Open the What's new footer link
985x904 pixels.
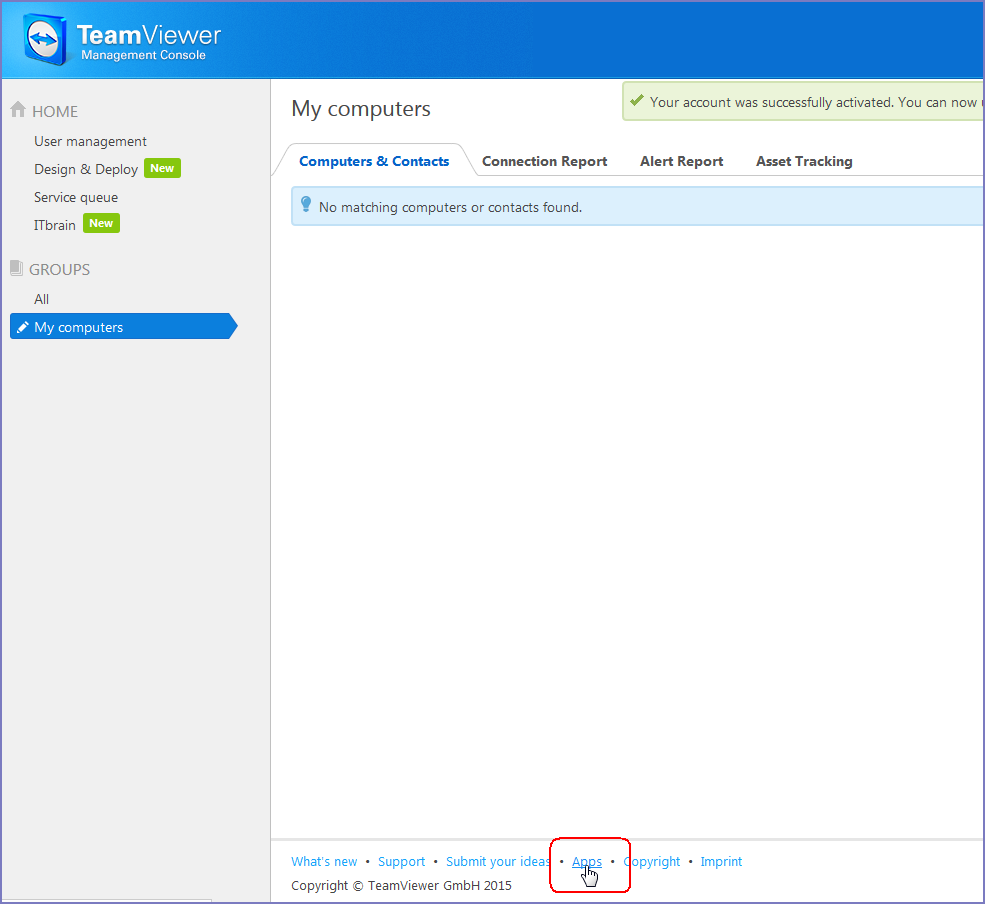pos(324,861)
